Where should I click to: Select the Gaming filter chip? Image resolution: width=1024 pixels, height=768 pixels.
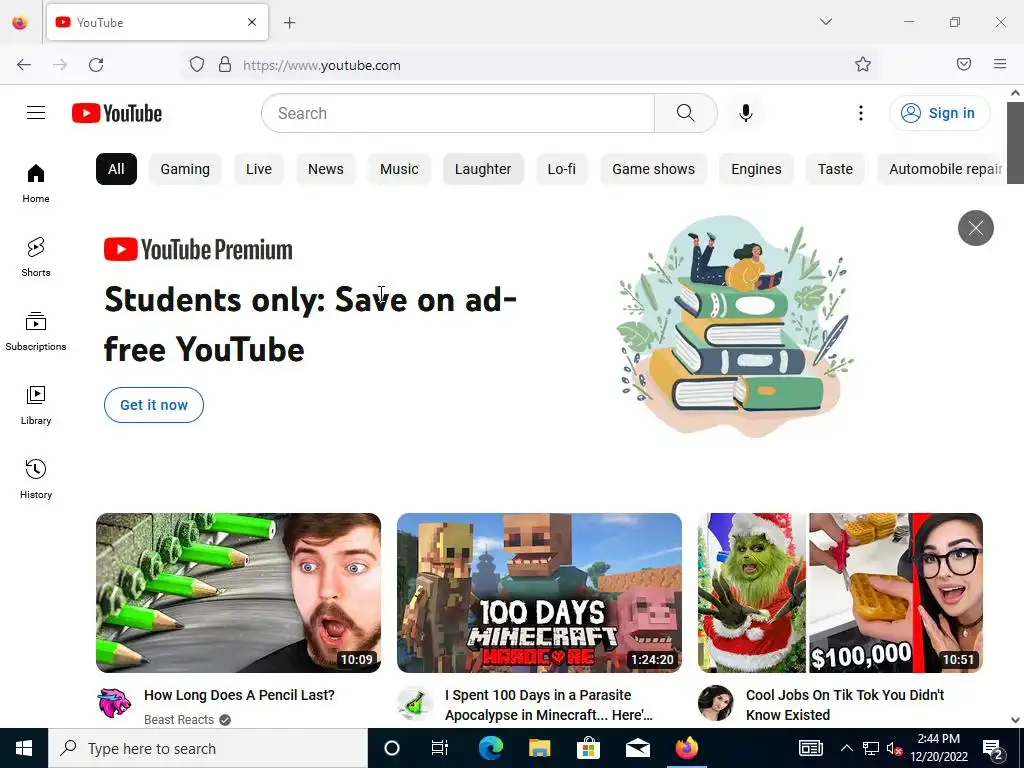click(x=185, y=169)
